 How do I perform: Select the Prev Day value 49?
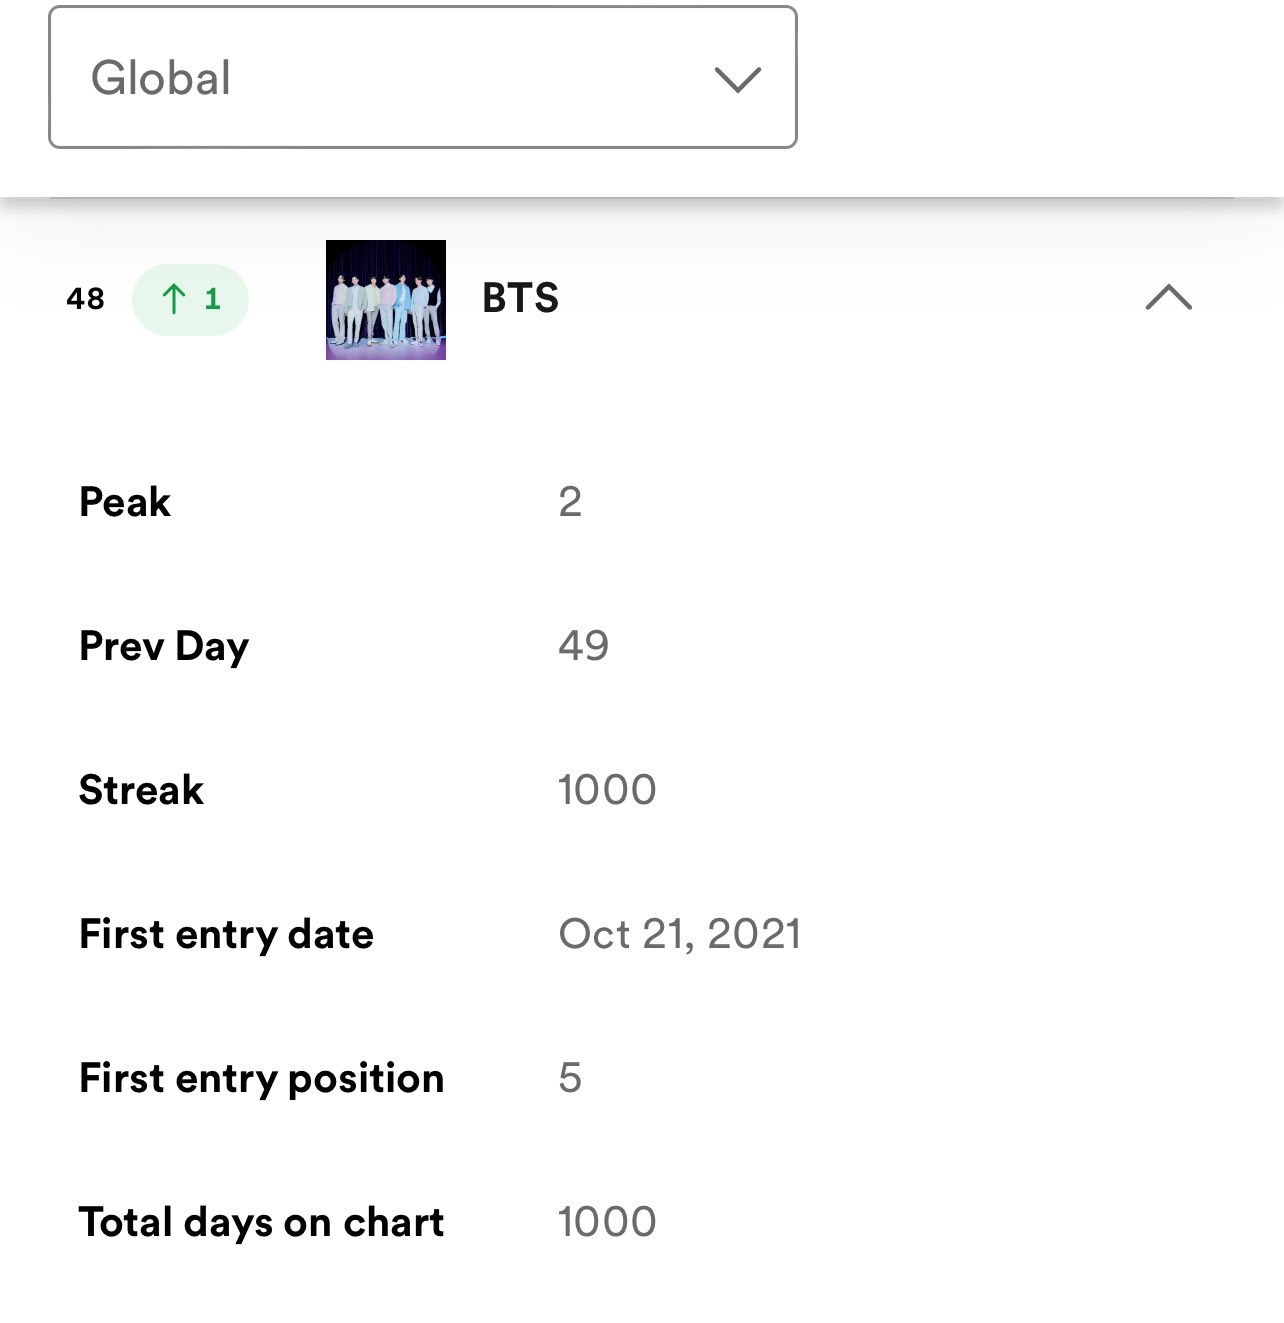[x=583, y=646]
